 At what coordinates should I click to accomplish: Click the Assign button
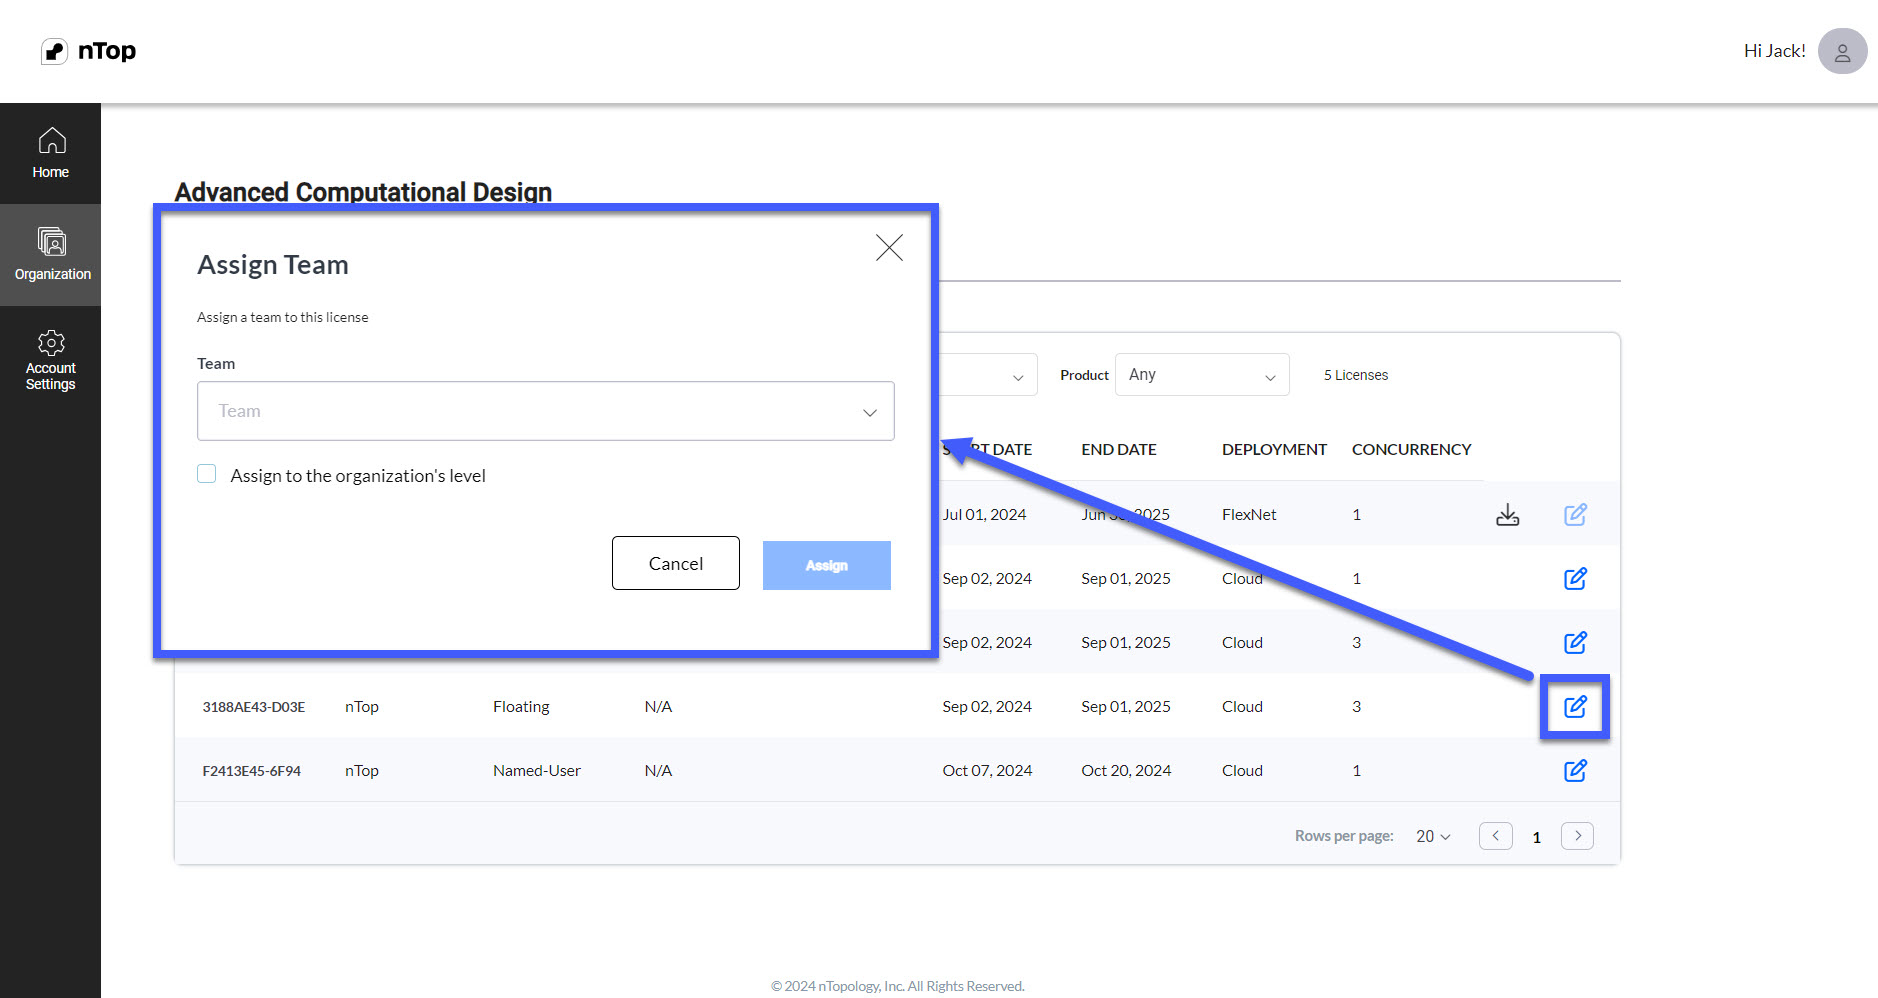(x=827, y=565)
